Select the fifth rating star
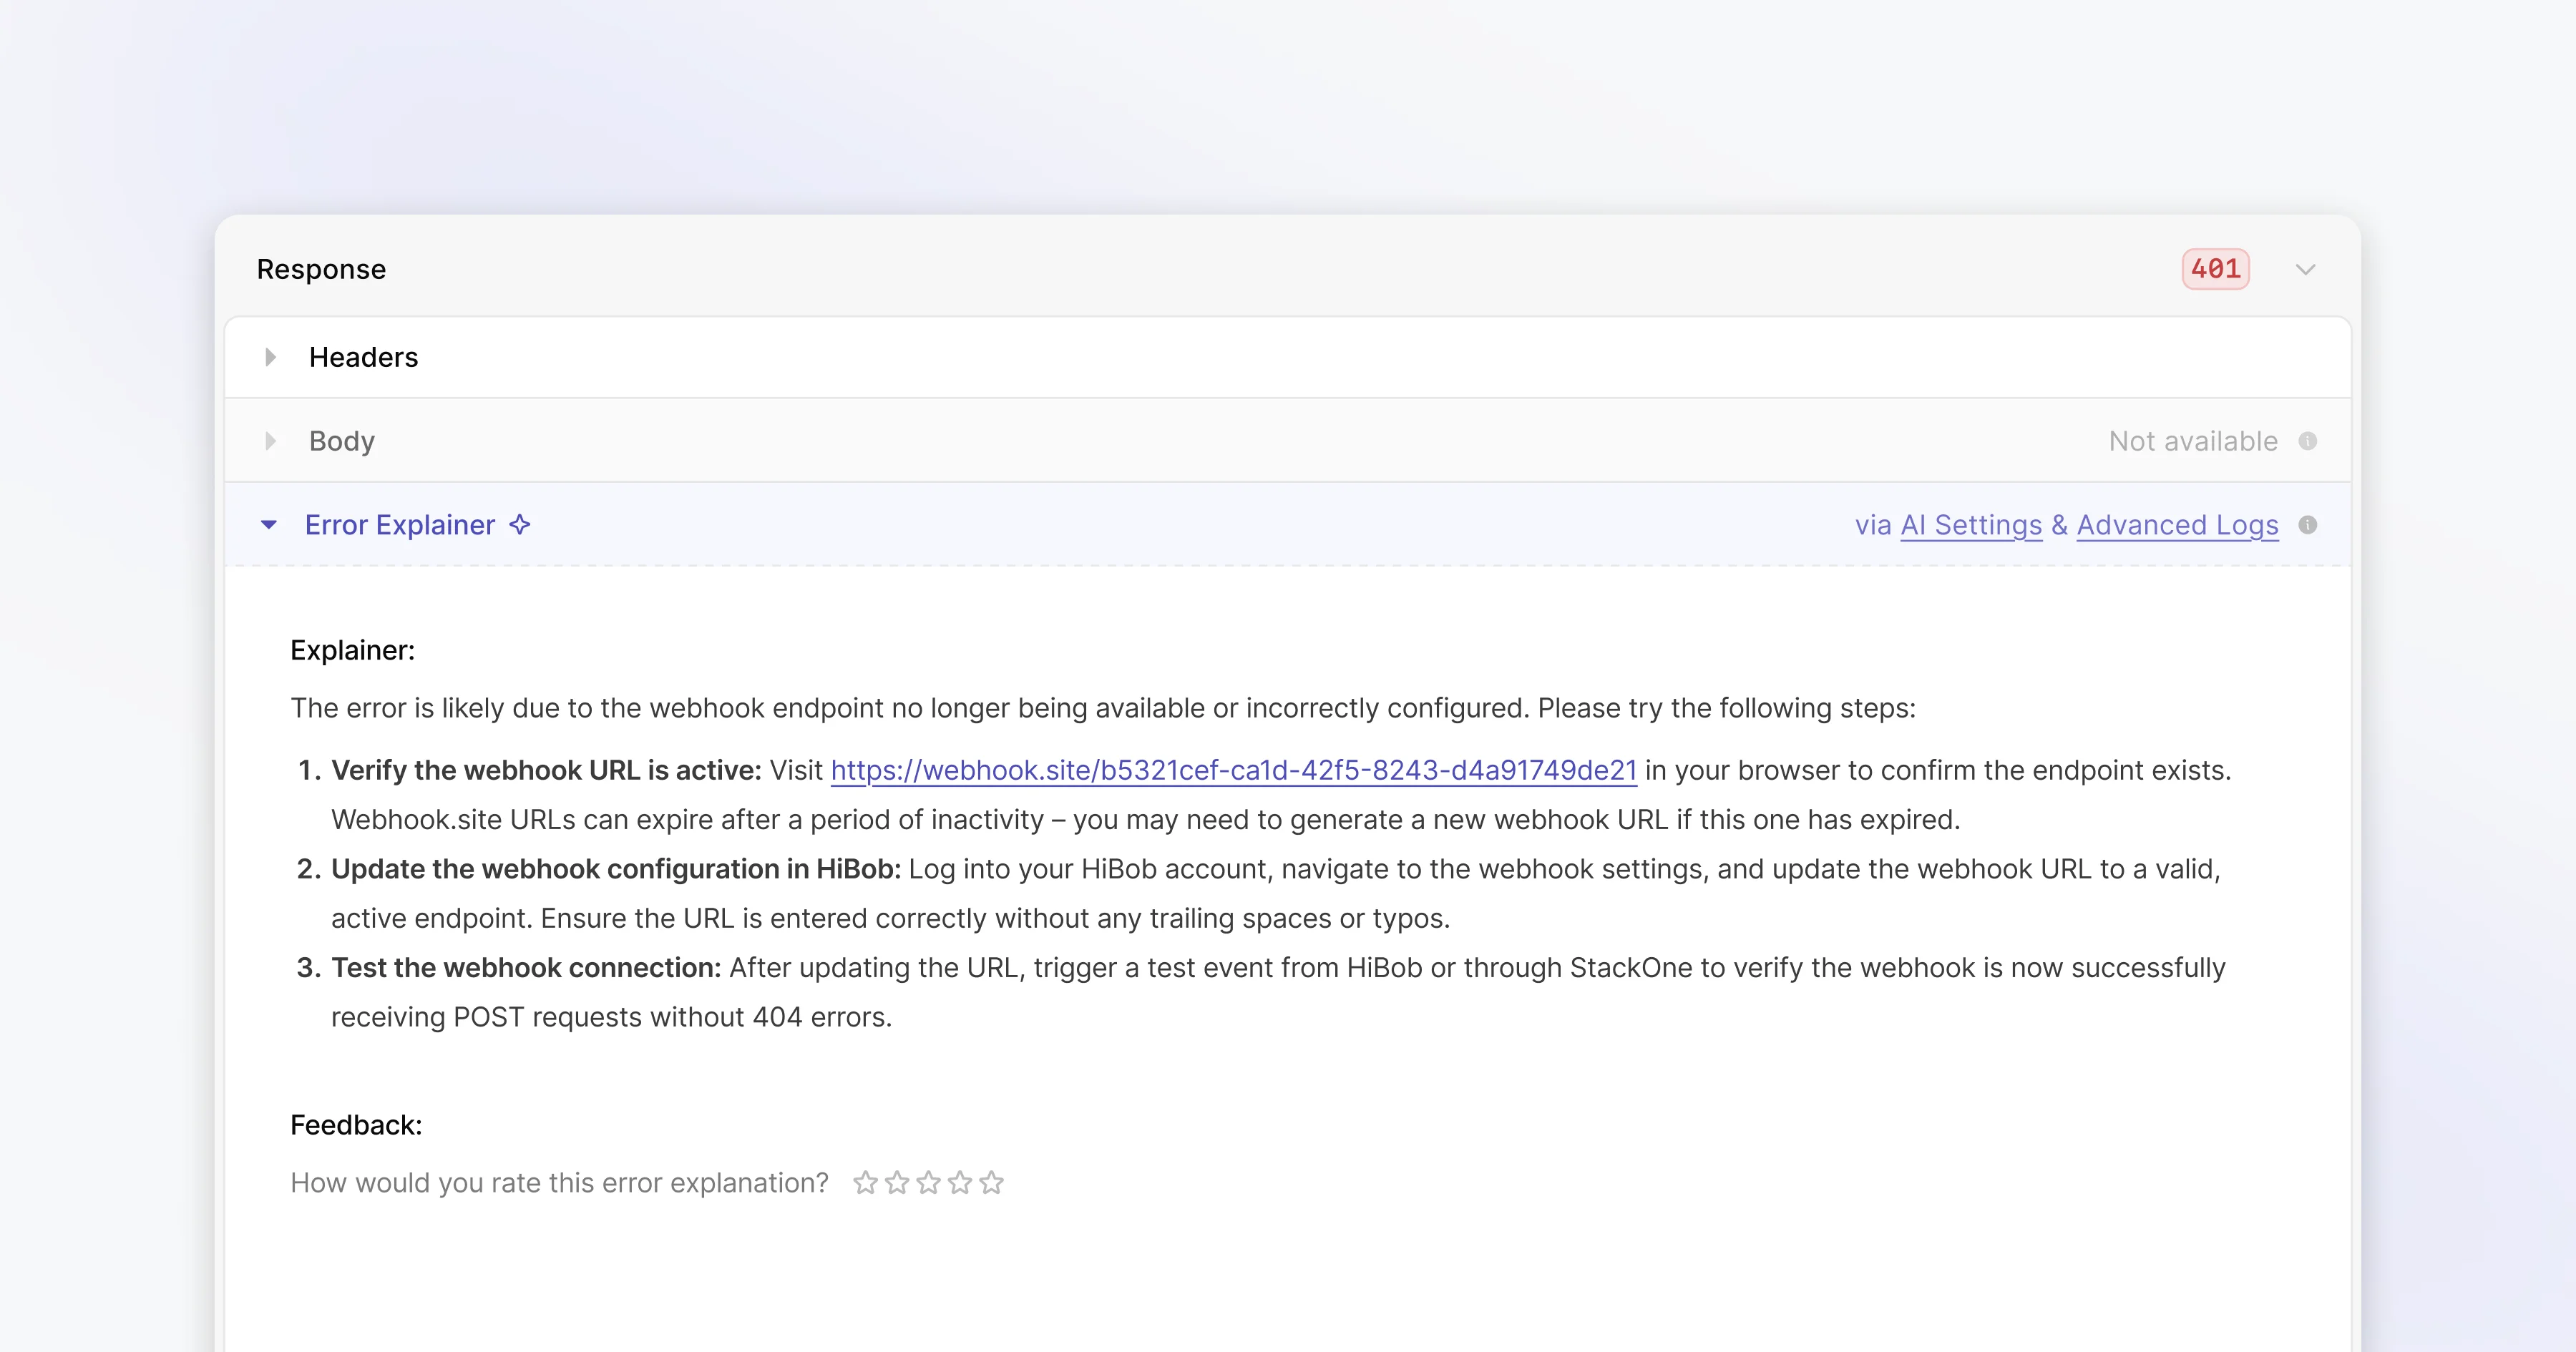This screenshot has height=1352, width=2576. tap(992, 1183)
